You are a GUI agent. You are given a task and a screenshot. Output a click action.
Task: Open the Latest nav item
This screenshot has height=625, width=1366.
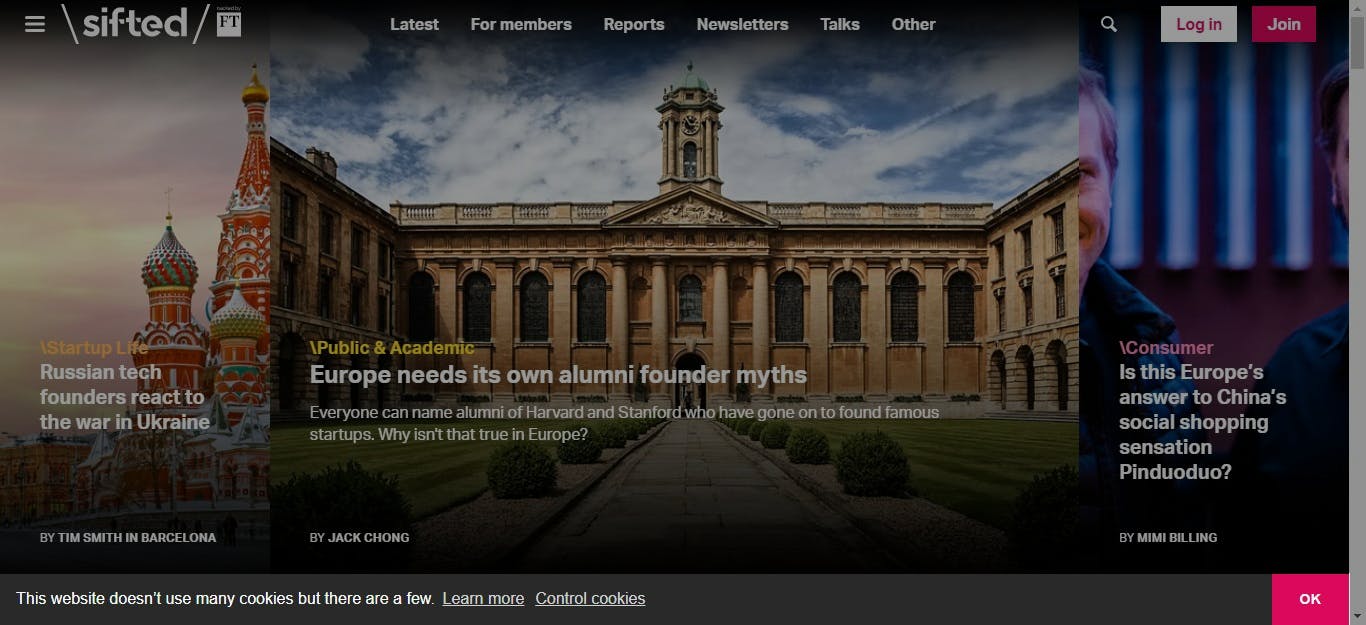click(414, 24)
